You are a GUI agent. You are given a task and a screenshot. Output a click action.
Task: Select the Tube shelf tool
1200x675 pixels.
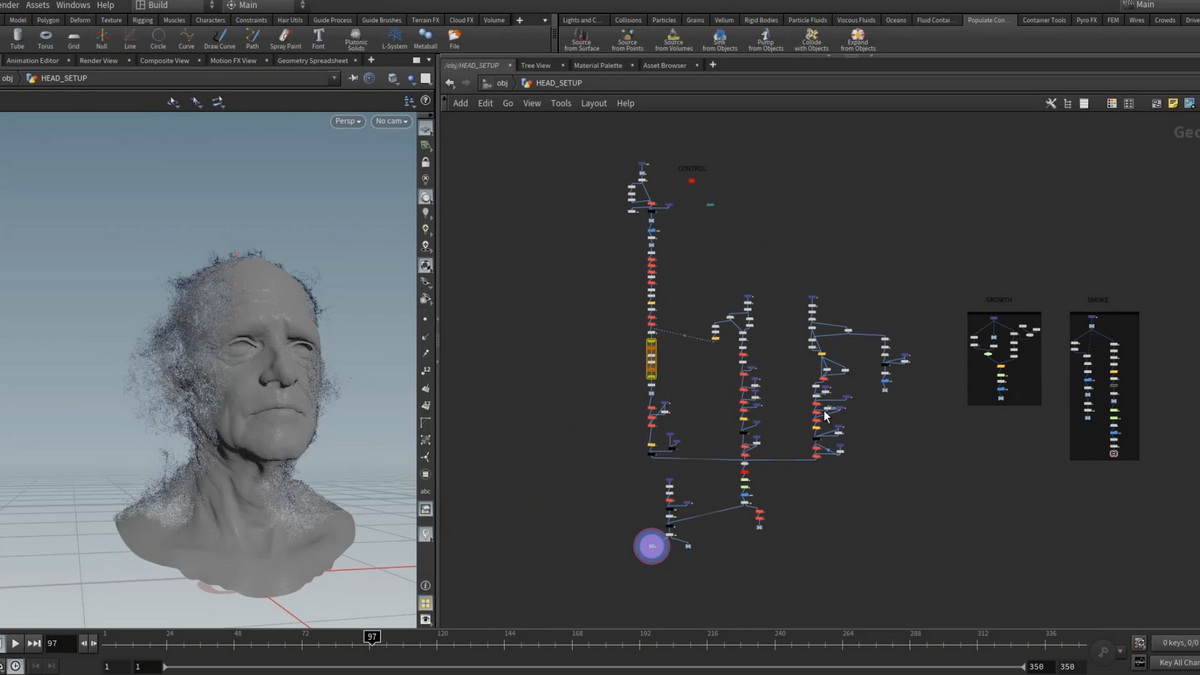click(17, 39)
